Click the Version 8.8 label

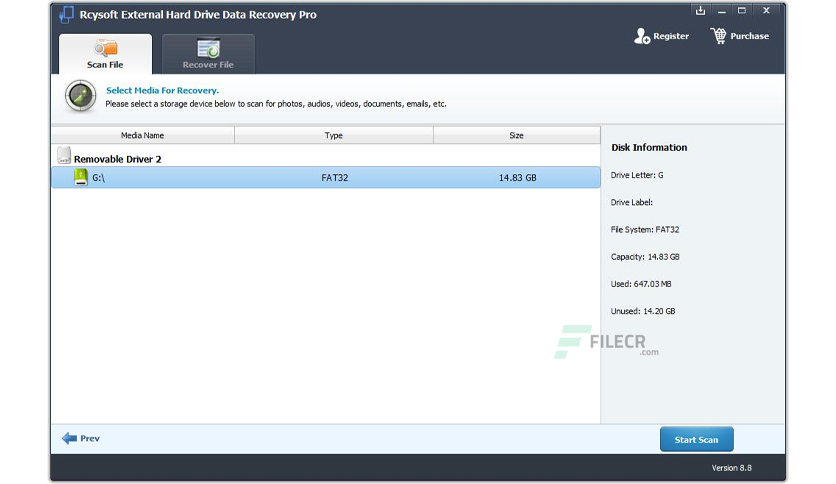[x=732, y=468]
